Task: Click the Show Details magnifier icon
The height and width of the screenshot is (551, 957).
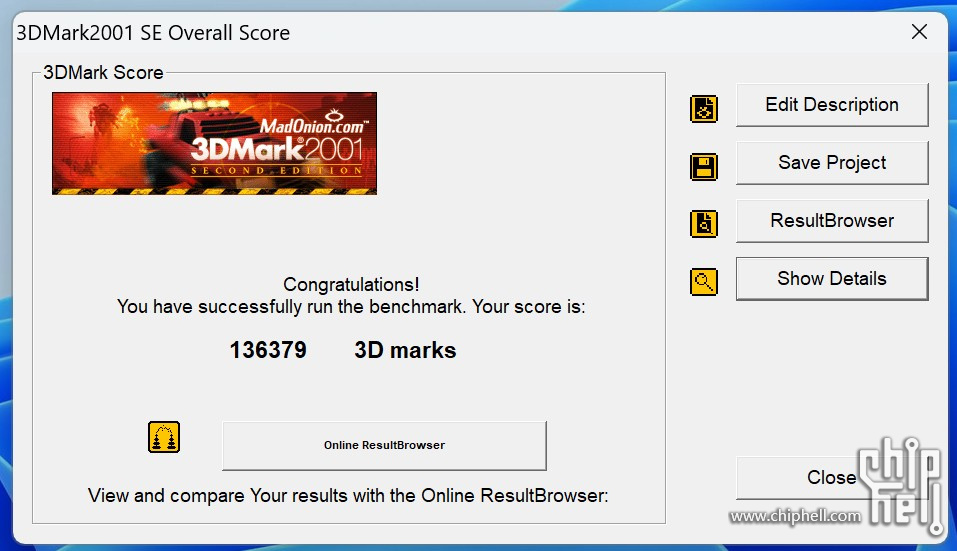Action: (x=704, y=282)
